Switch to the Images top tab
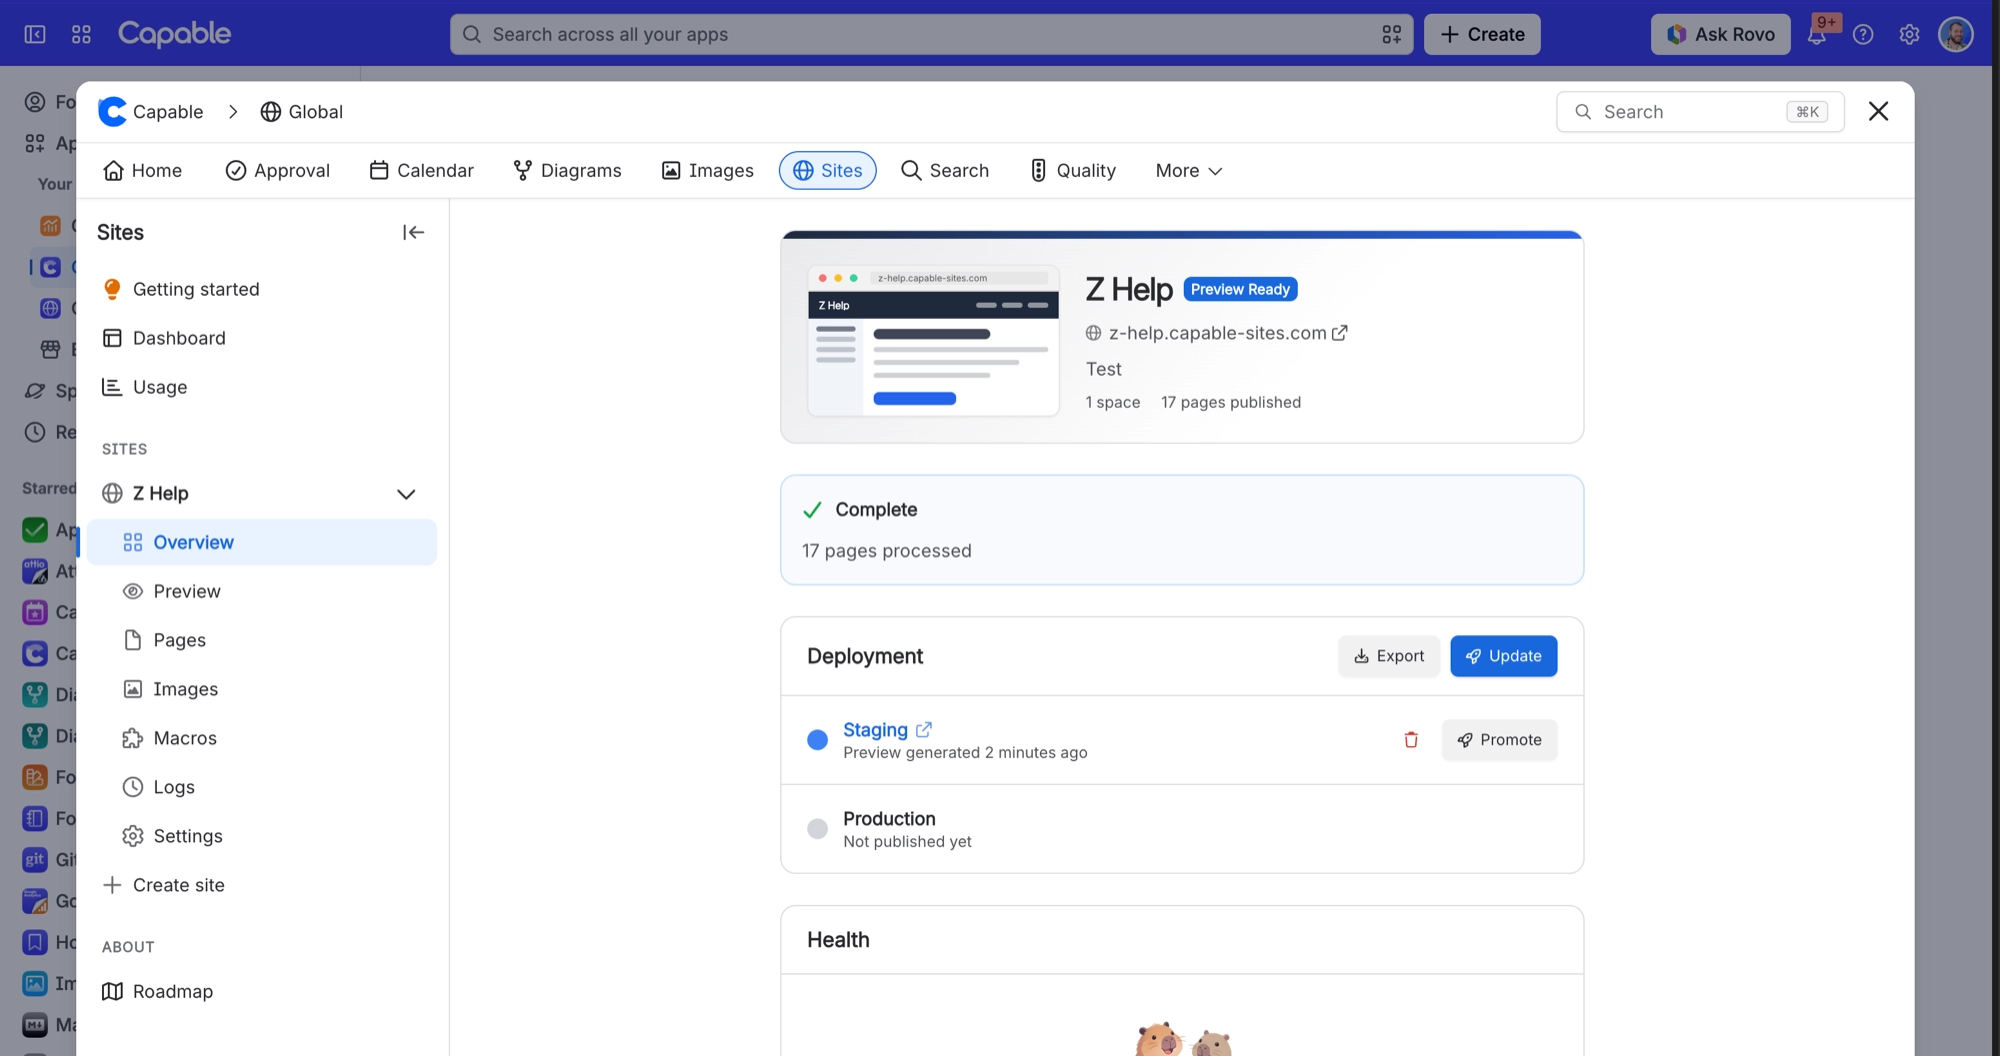 707,171
